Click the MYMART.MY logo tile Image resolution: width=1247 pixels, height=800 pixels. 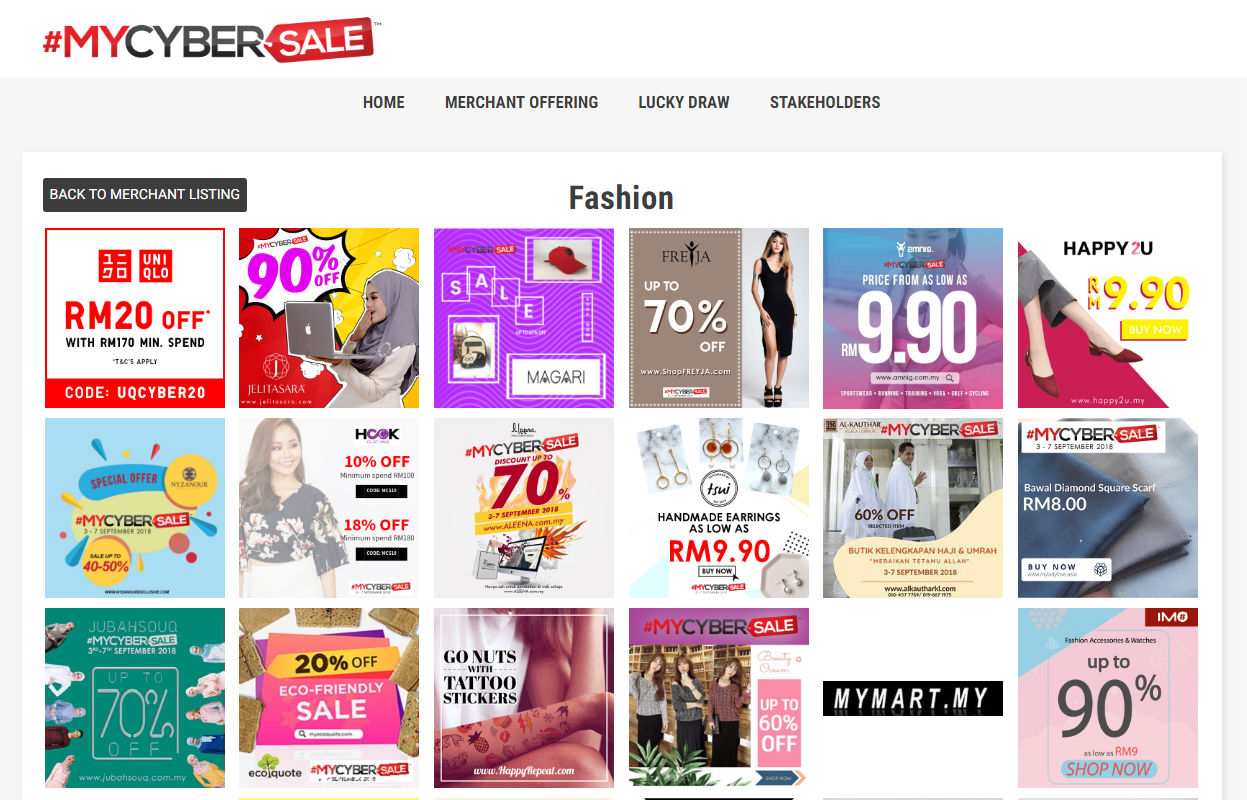(x=913, y=698)
